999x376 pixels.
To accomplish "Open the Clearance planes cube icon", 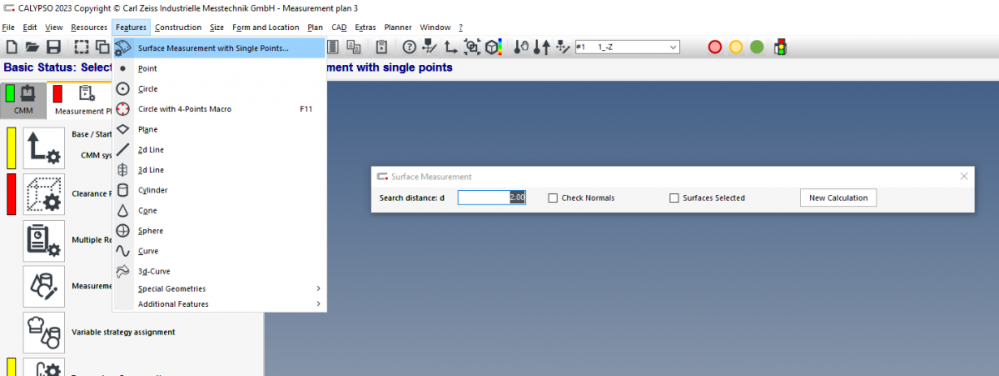I will coord(44,194).
